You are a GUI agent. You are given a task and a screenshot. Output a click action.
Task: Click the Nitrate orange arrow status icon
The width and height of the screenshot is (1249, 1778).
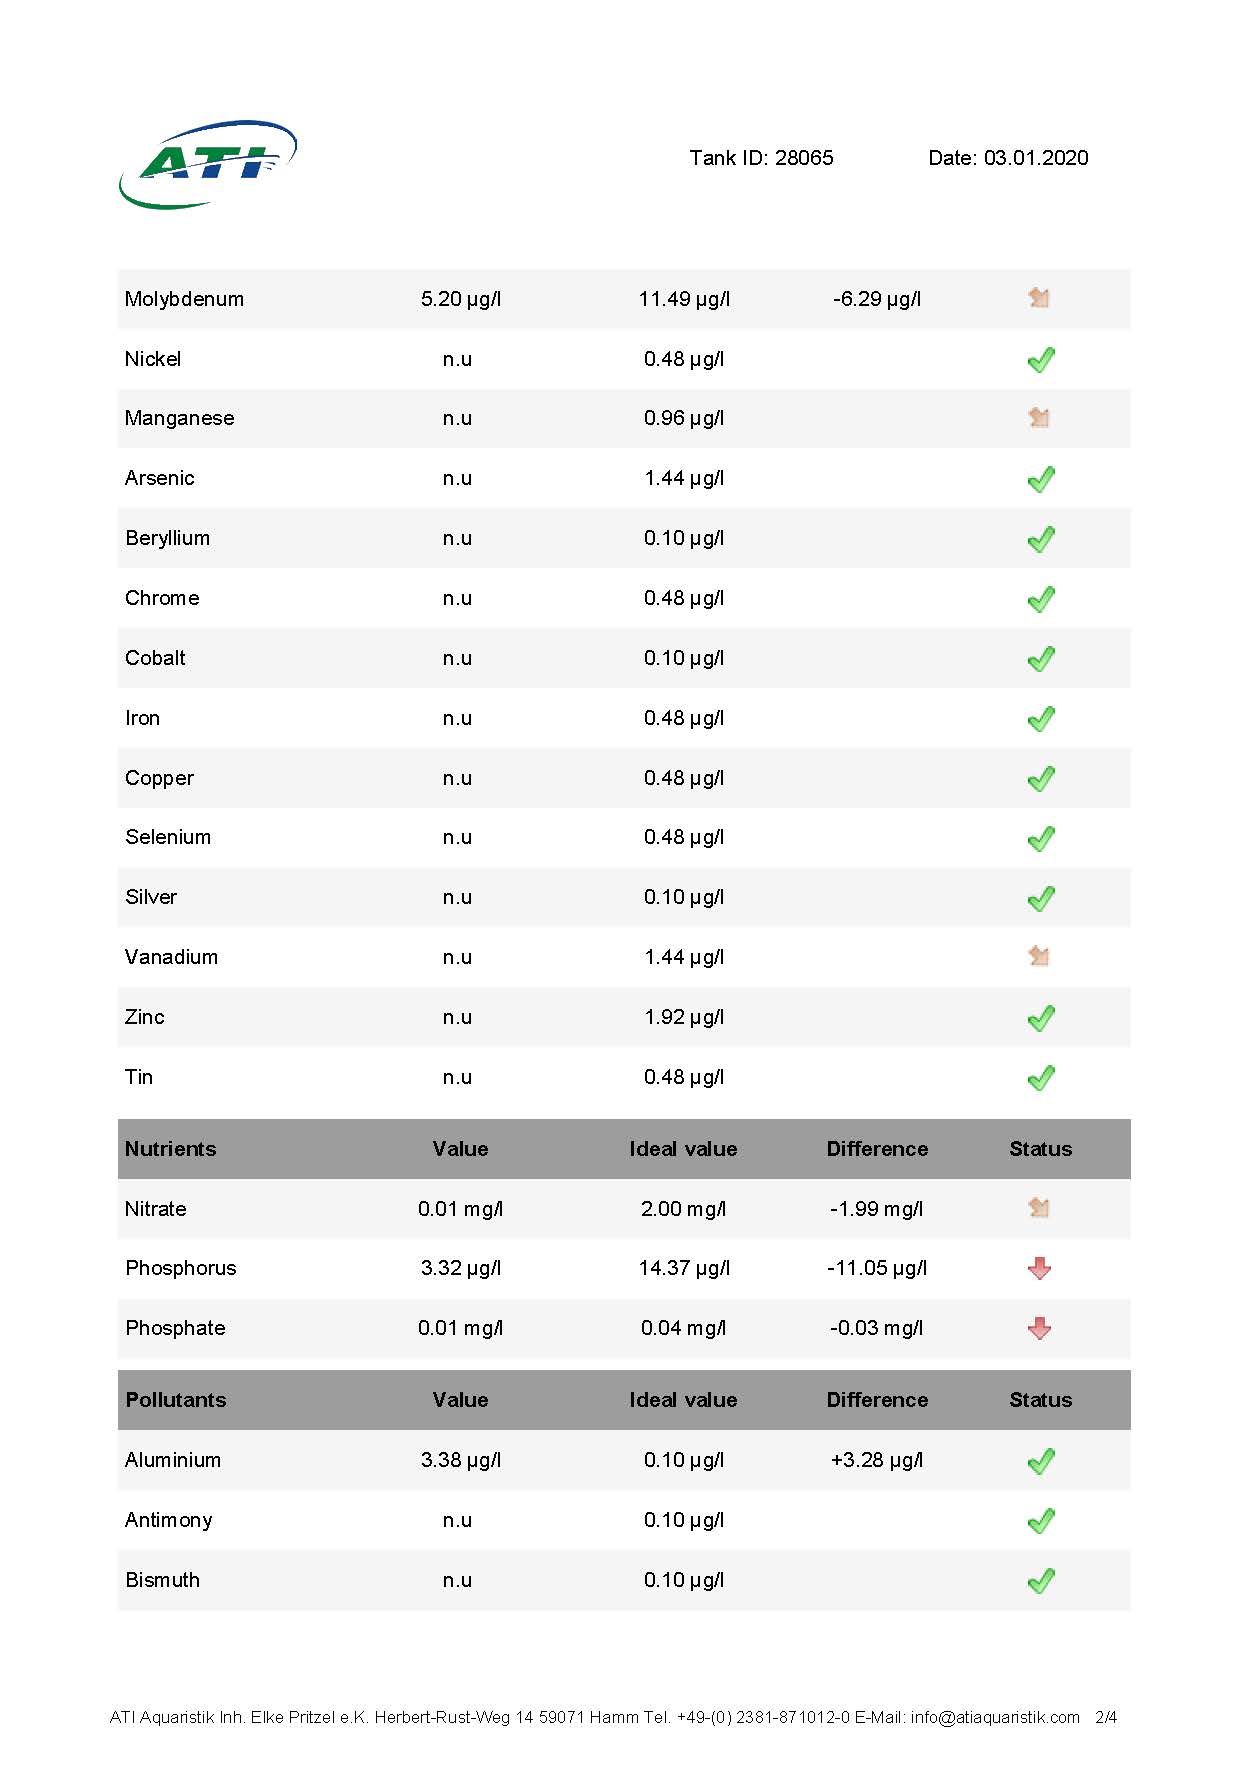[1039, 1207]
